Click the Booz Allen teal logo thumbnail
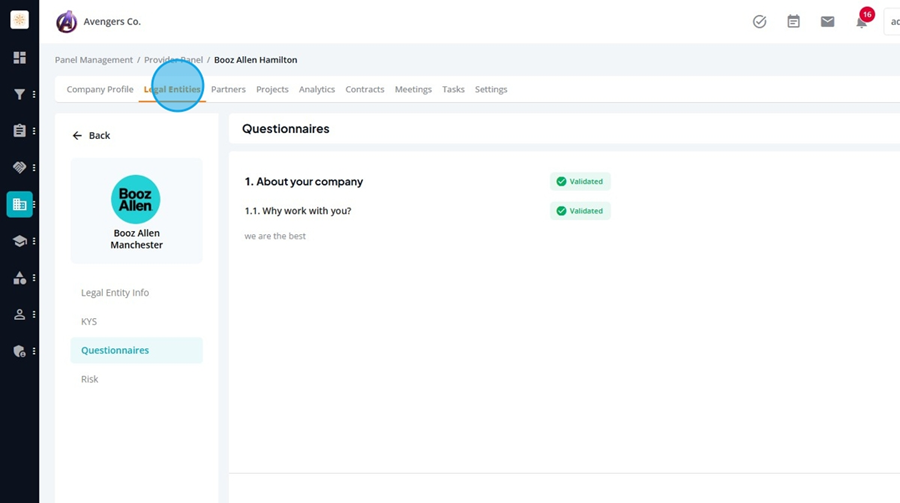The width and height of the screenshot is (900, 503). [135, 199]
